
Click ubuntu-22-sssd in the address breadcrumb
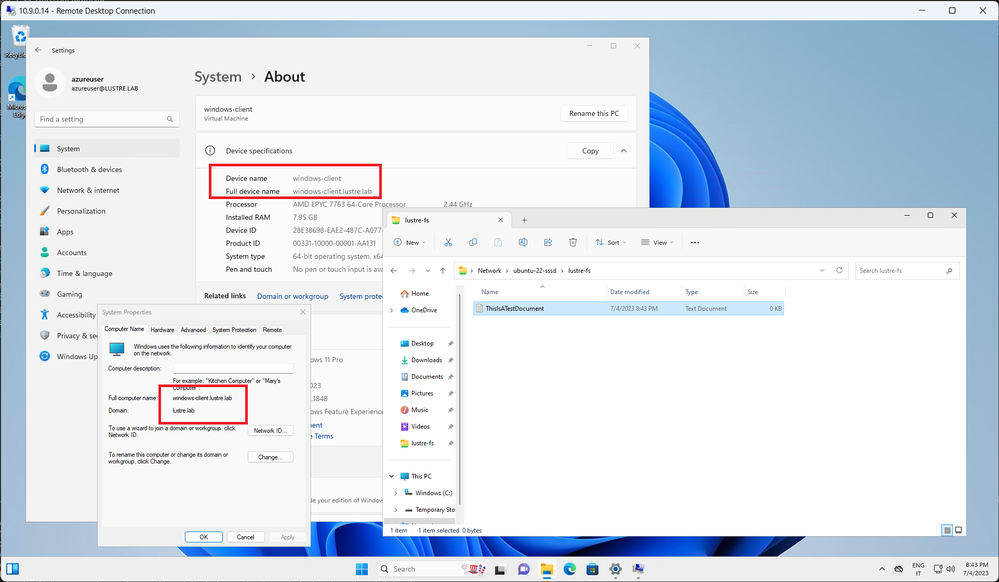click(x=535, y=270)
